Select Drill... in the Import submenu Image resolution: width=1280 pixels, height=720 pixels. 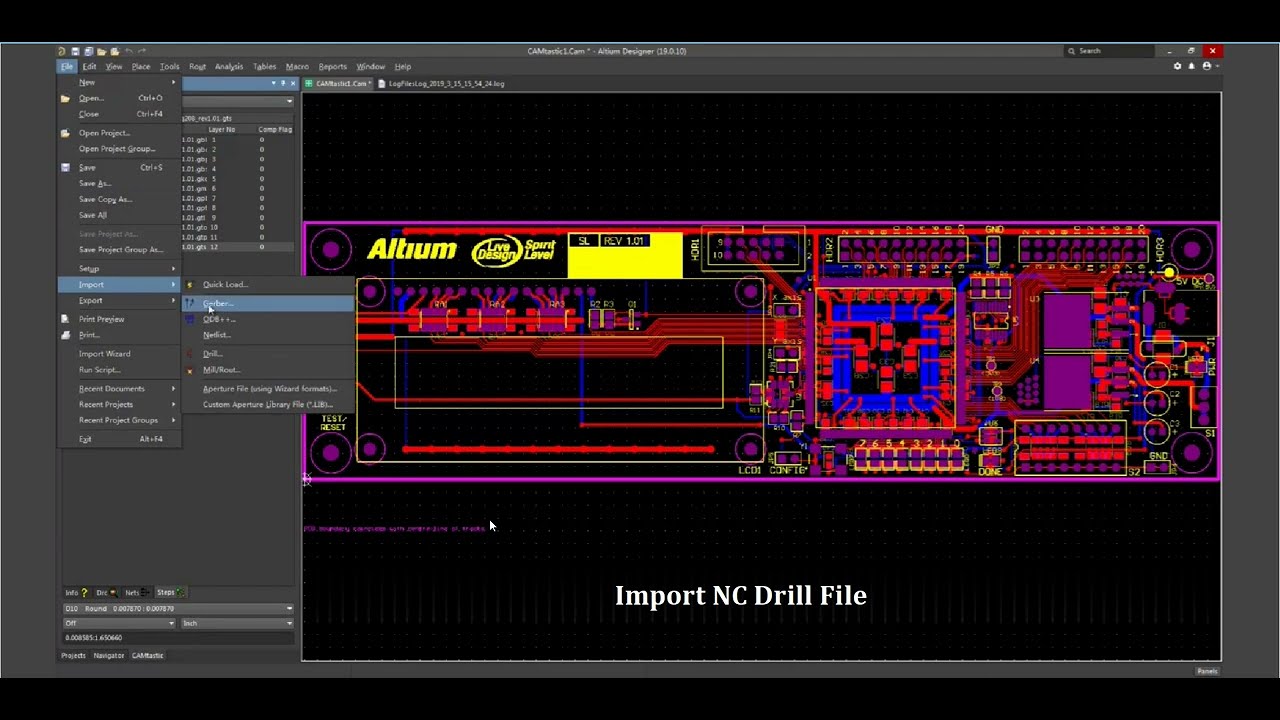tap(268, 353)
